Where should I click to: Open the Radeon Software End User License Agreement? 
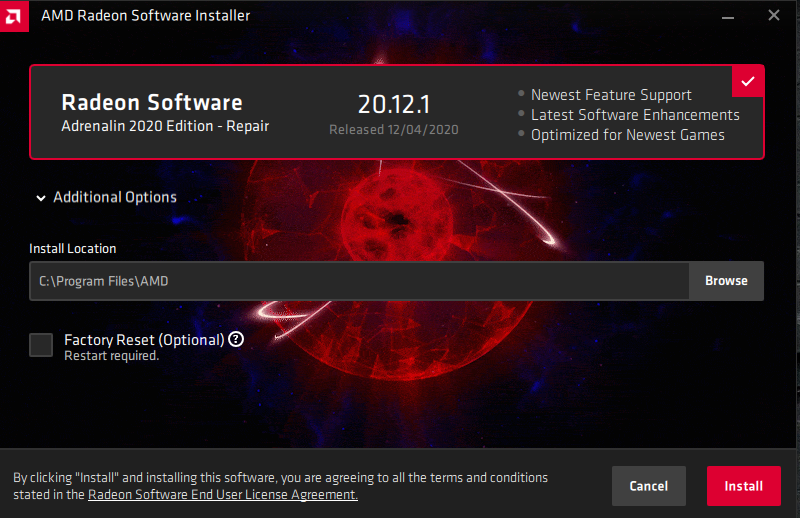[x=223, y=495]
